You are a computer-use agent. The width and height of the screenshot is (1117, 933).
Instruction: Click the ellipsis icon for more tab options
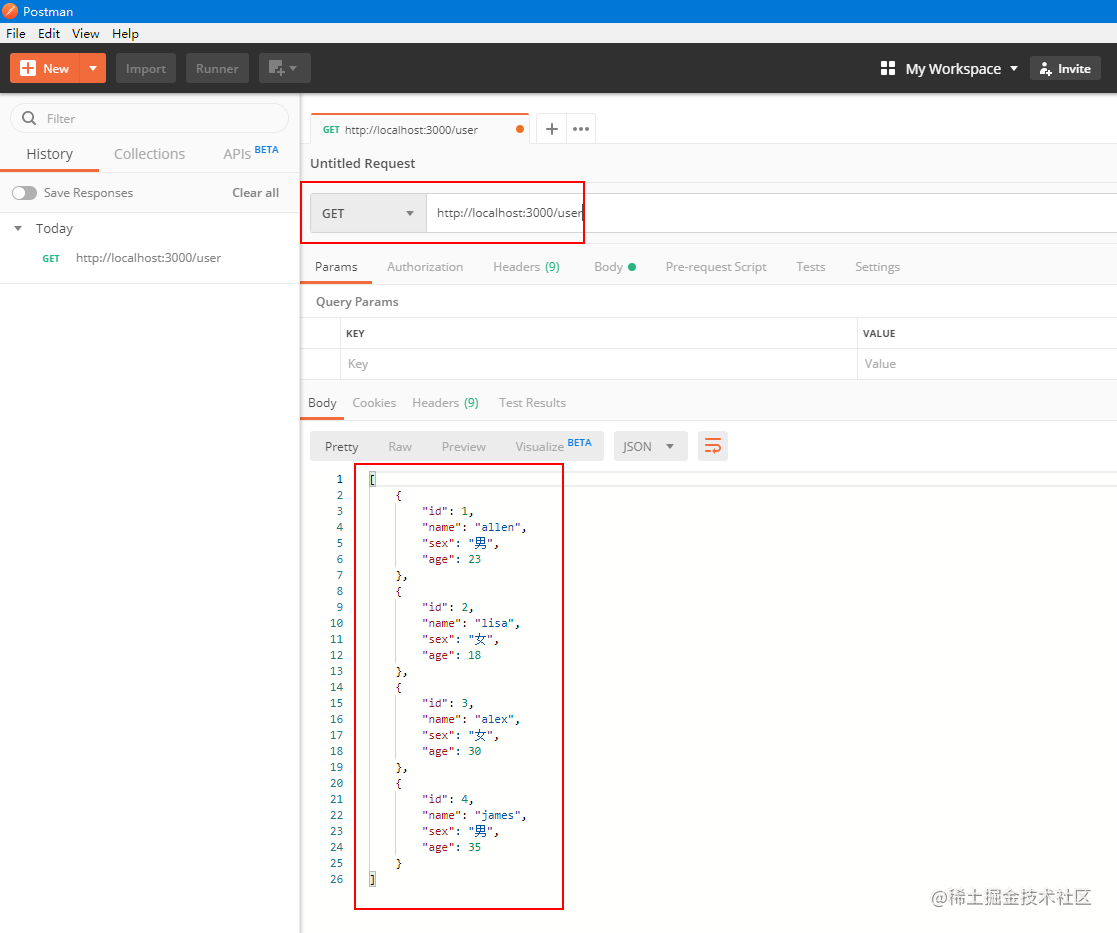point(580,128)
